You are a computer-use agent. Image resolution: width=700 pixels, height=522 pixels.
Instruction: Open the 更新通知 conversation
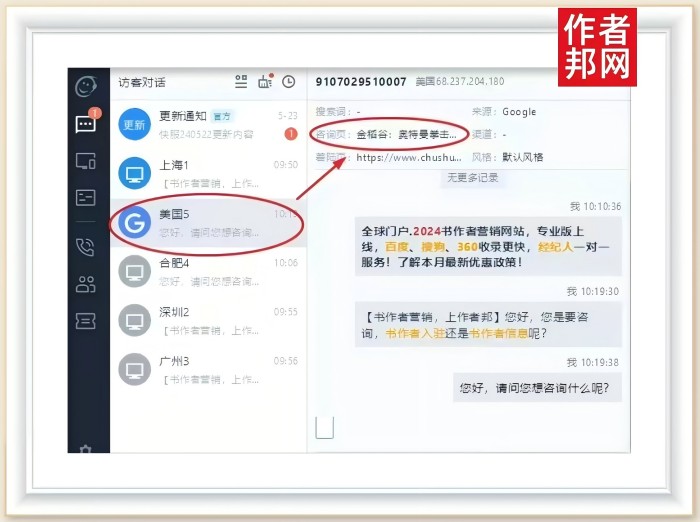207,124
